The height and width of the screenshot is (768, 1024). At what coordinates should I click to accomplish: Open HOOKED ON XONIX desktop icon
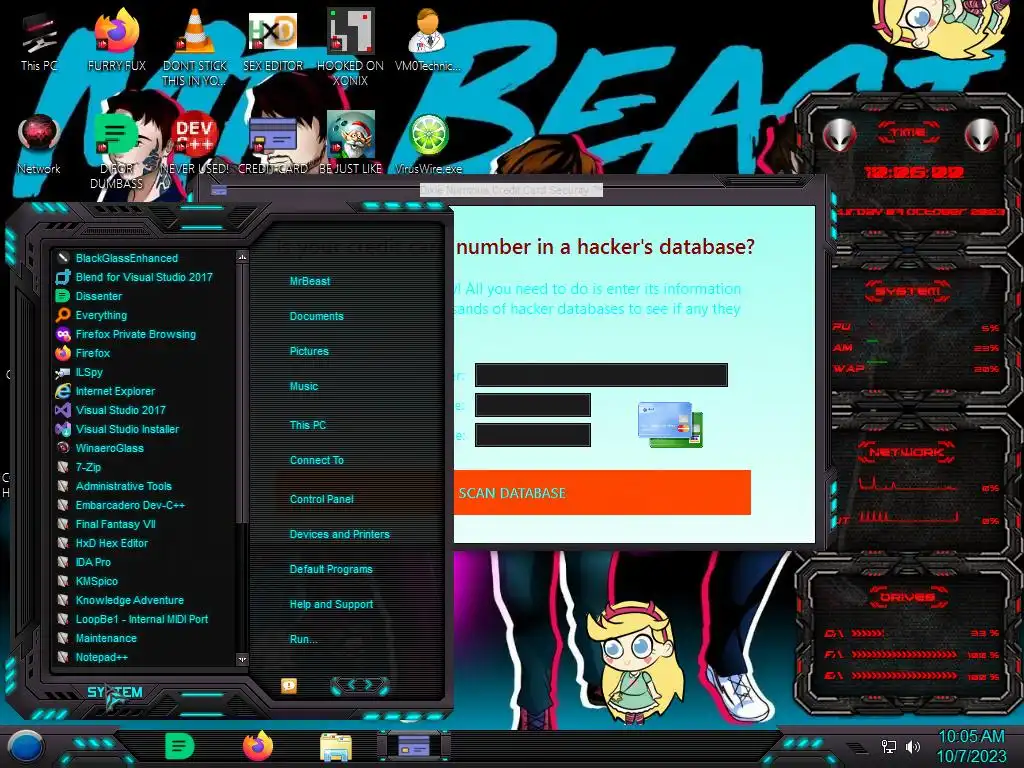pyautogui.click(x=350, y=46)
